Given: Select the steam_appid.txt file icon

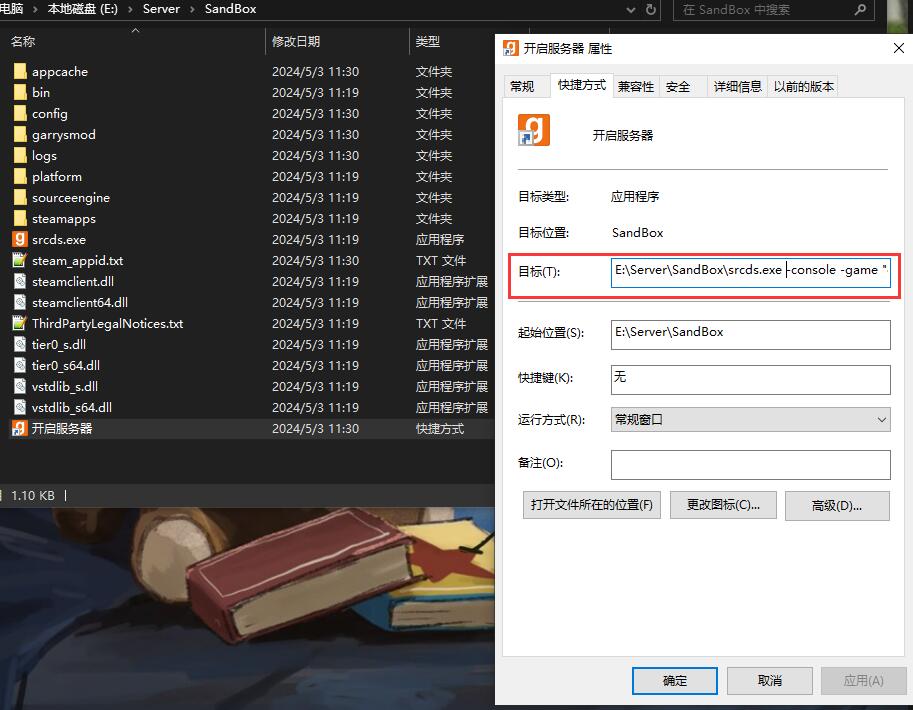Looking at the screenshot, I should tap(20, 260).
